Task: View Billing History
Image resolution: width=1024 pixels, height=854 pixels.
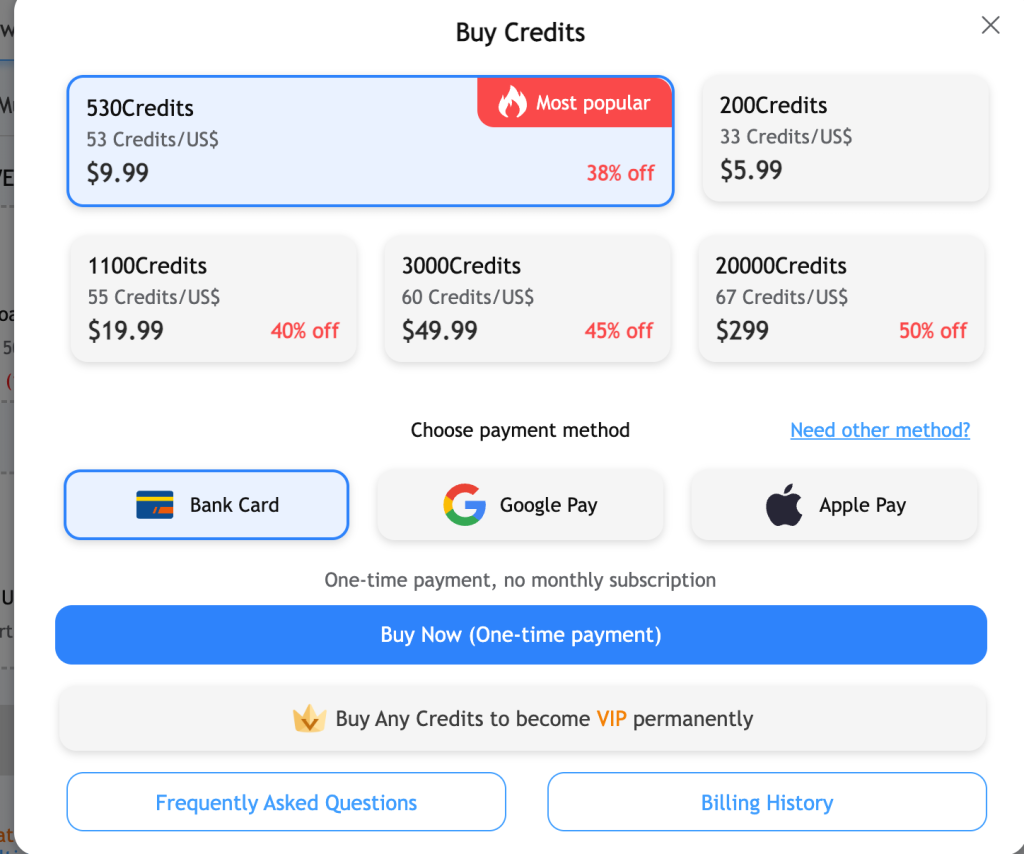Action: [767, 802]
